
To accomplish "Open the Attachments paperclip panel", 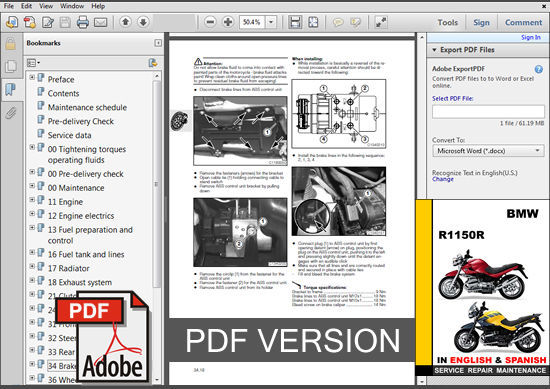I will pyautogui.click(x=11, y=113).
